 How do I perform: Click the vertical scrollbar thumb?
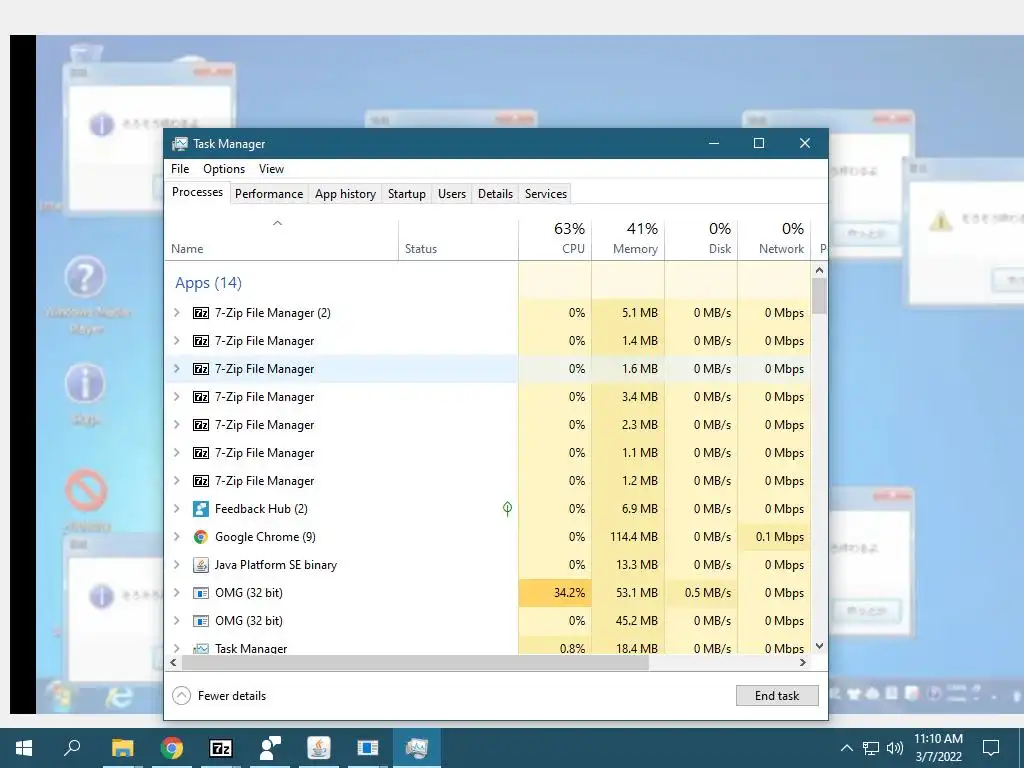point(819,296)
